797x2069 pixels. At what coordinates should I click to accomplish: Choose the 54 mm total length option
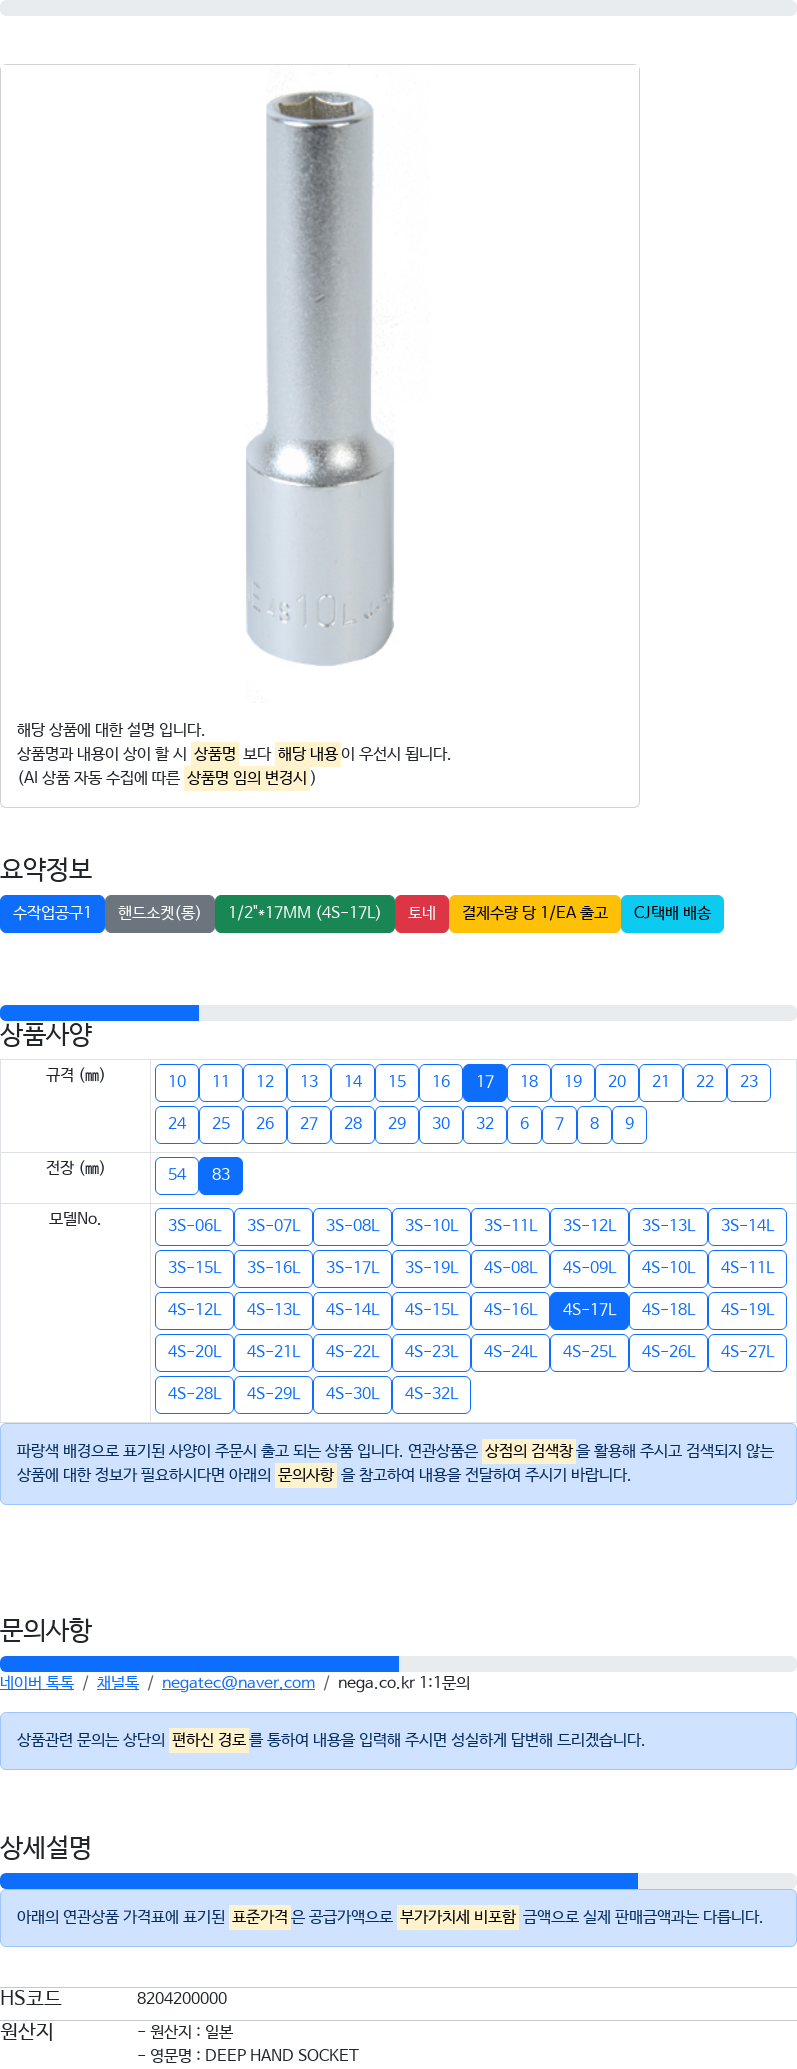(x=177, y=1175)
